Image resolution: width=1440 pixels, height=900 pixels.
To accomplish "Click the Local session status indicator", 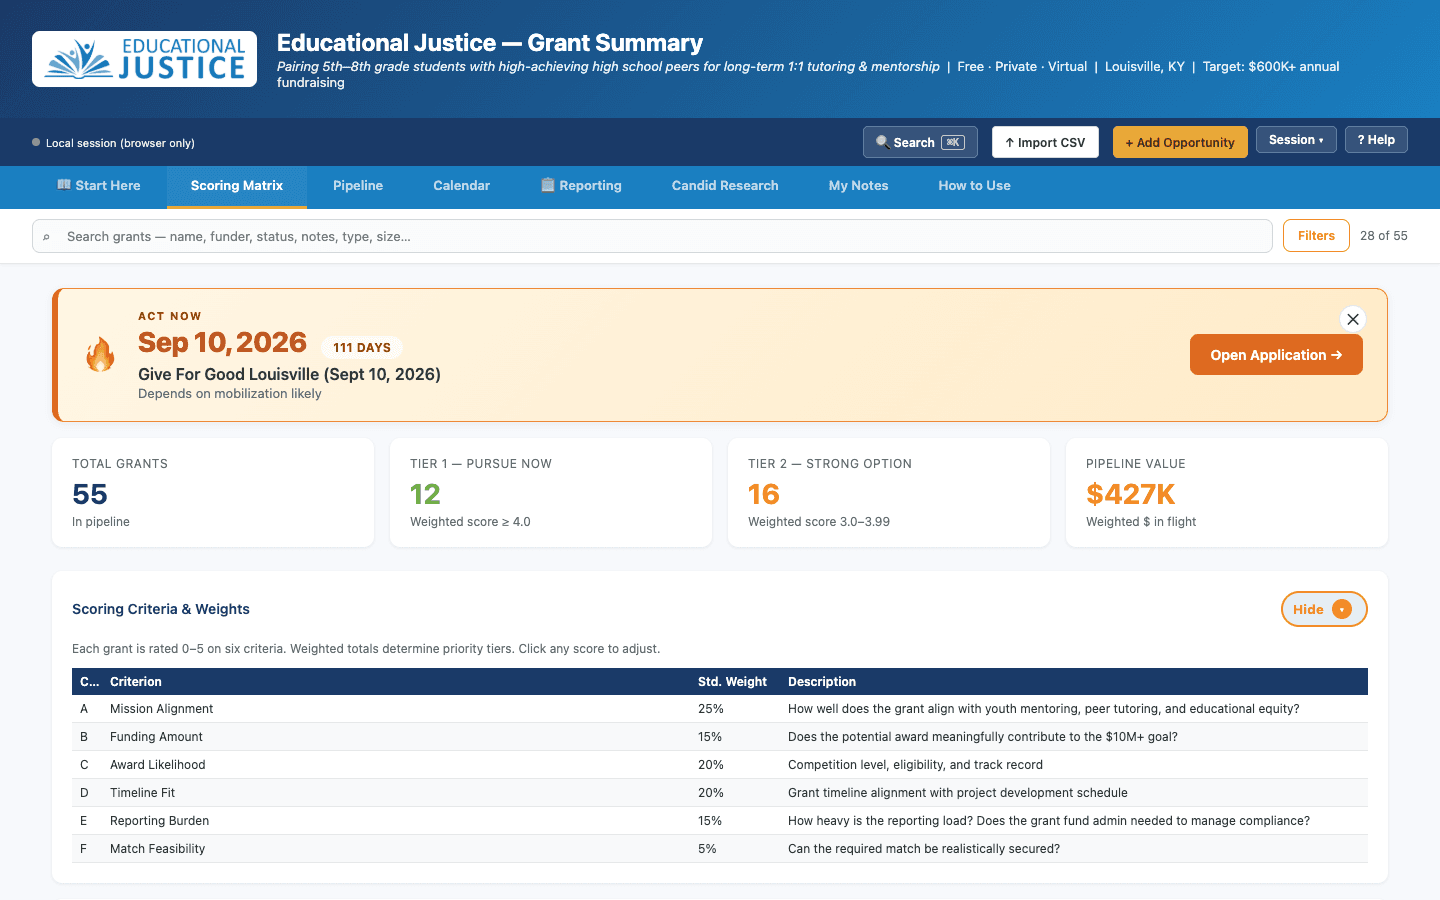I will tap(113, 143).
